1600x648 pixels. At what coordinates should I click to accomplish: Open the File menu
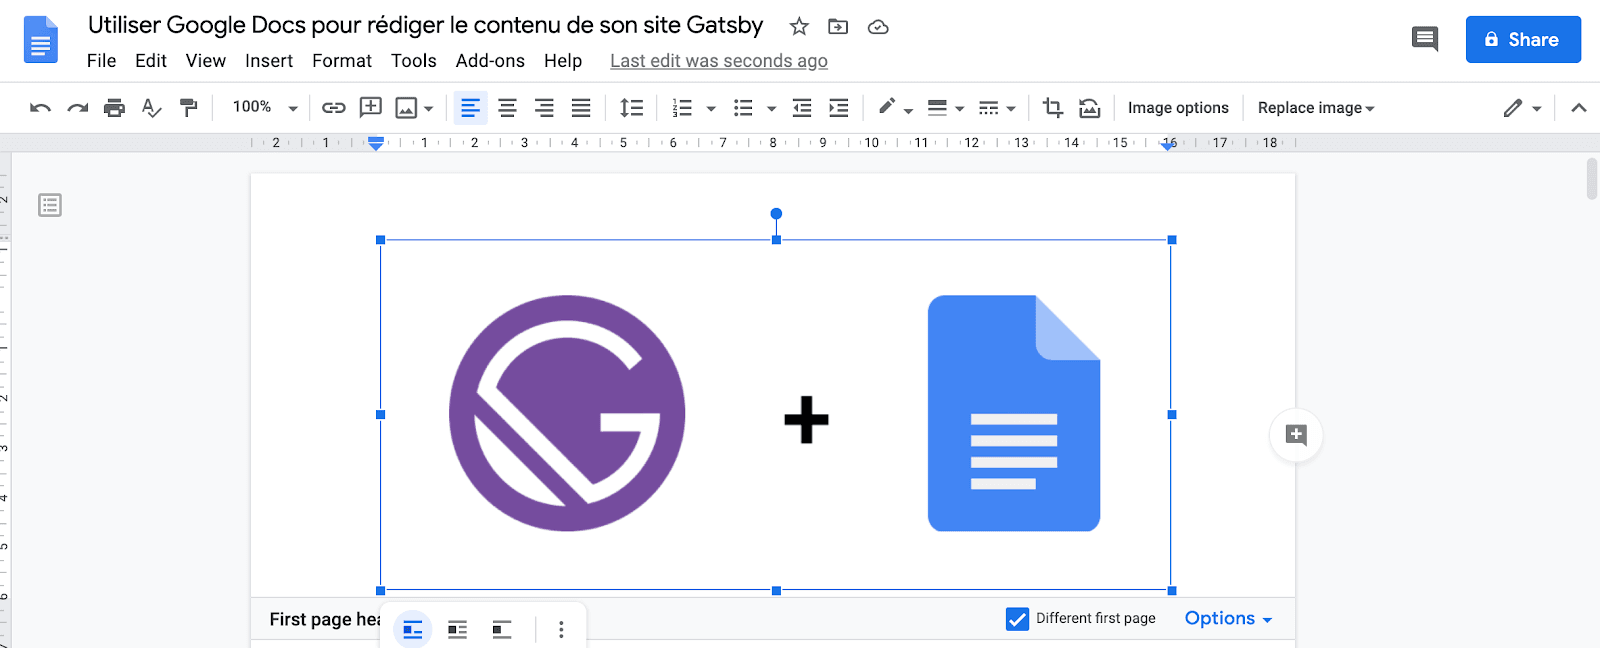(102, 61)
